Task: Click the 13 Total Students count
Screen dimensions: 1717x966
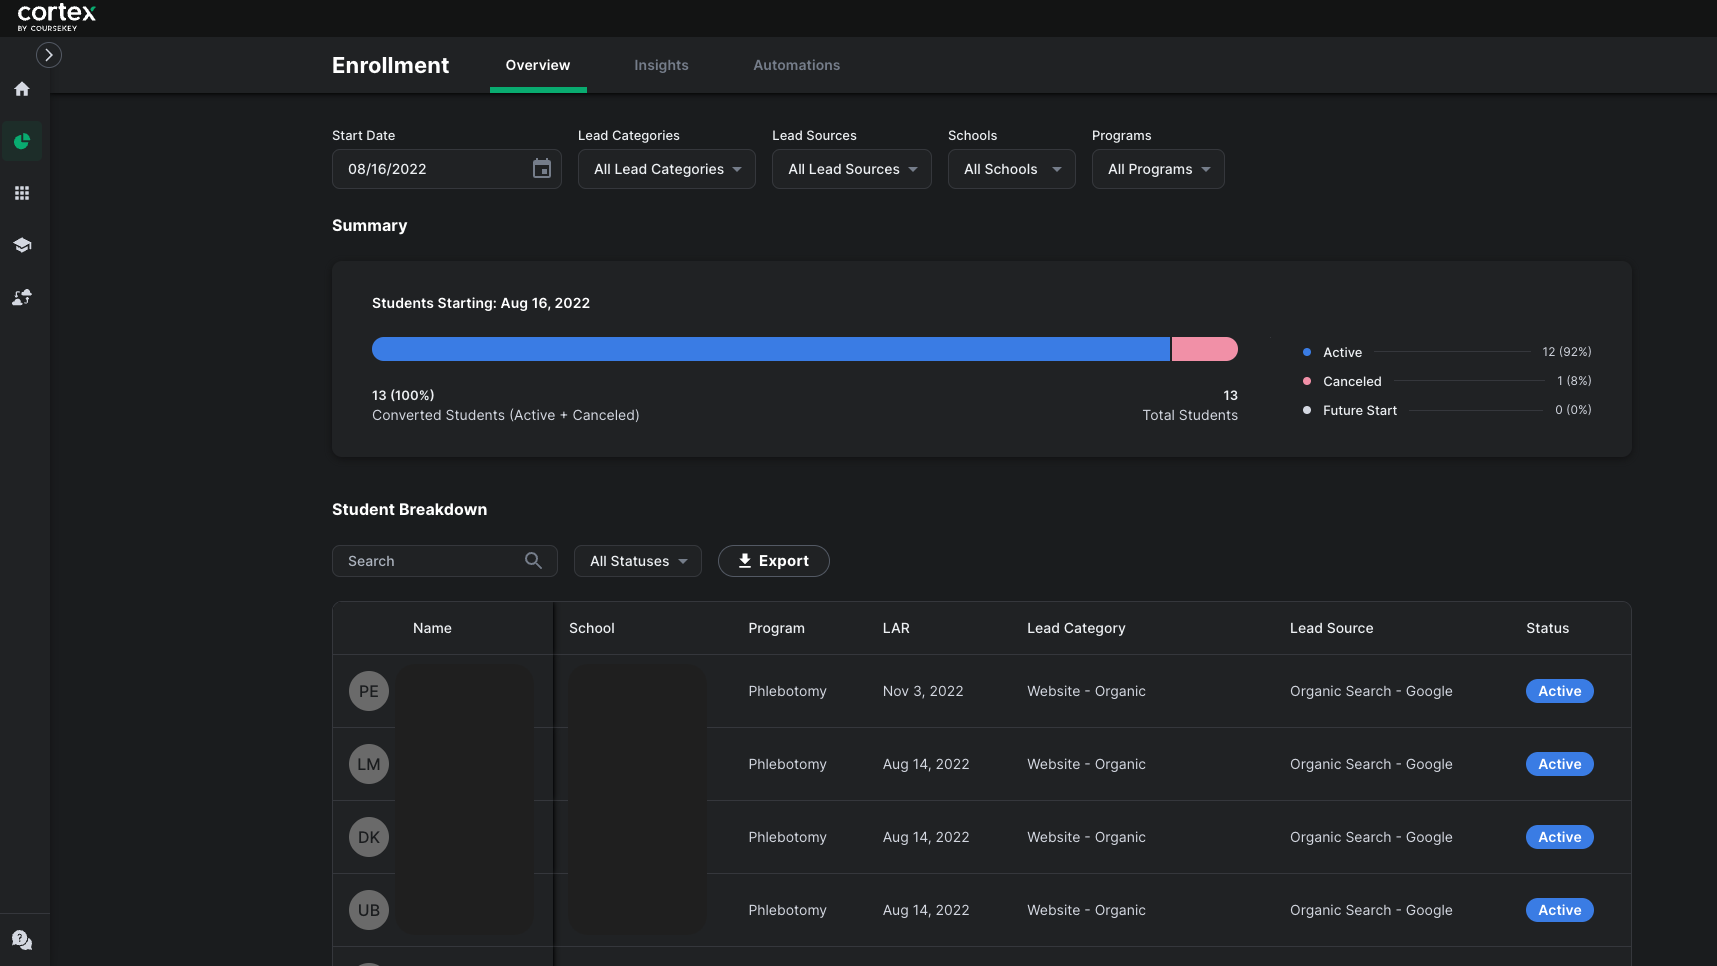Action: coord(1230,395)
